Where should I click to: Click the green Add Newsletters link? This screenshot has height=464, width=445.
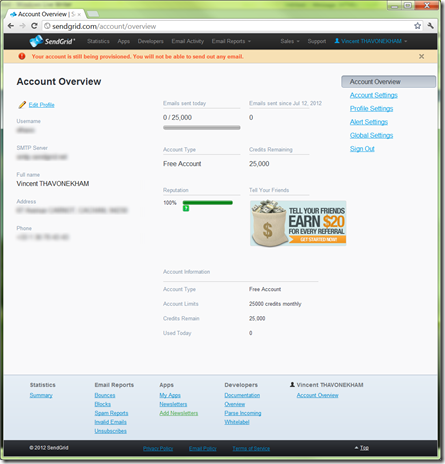tap(178, 413)
